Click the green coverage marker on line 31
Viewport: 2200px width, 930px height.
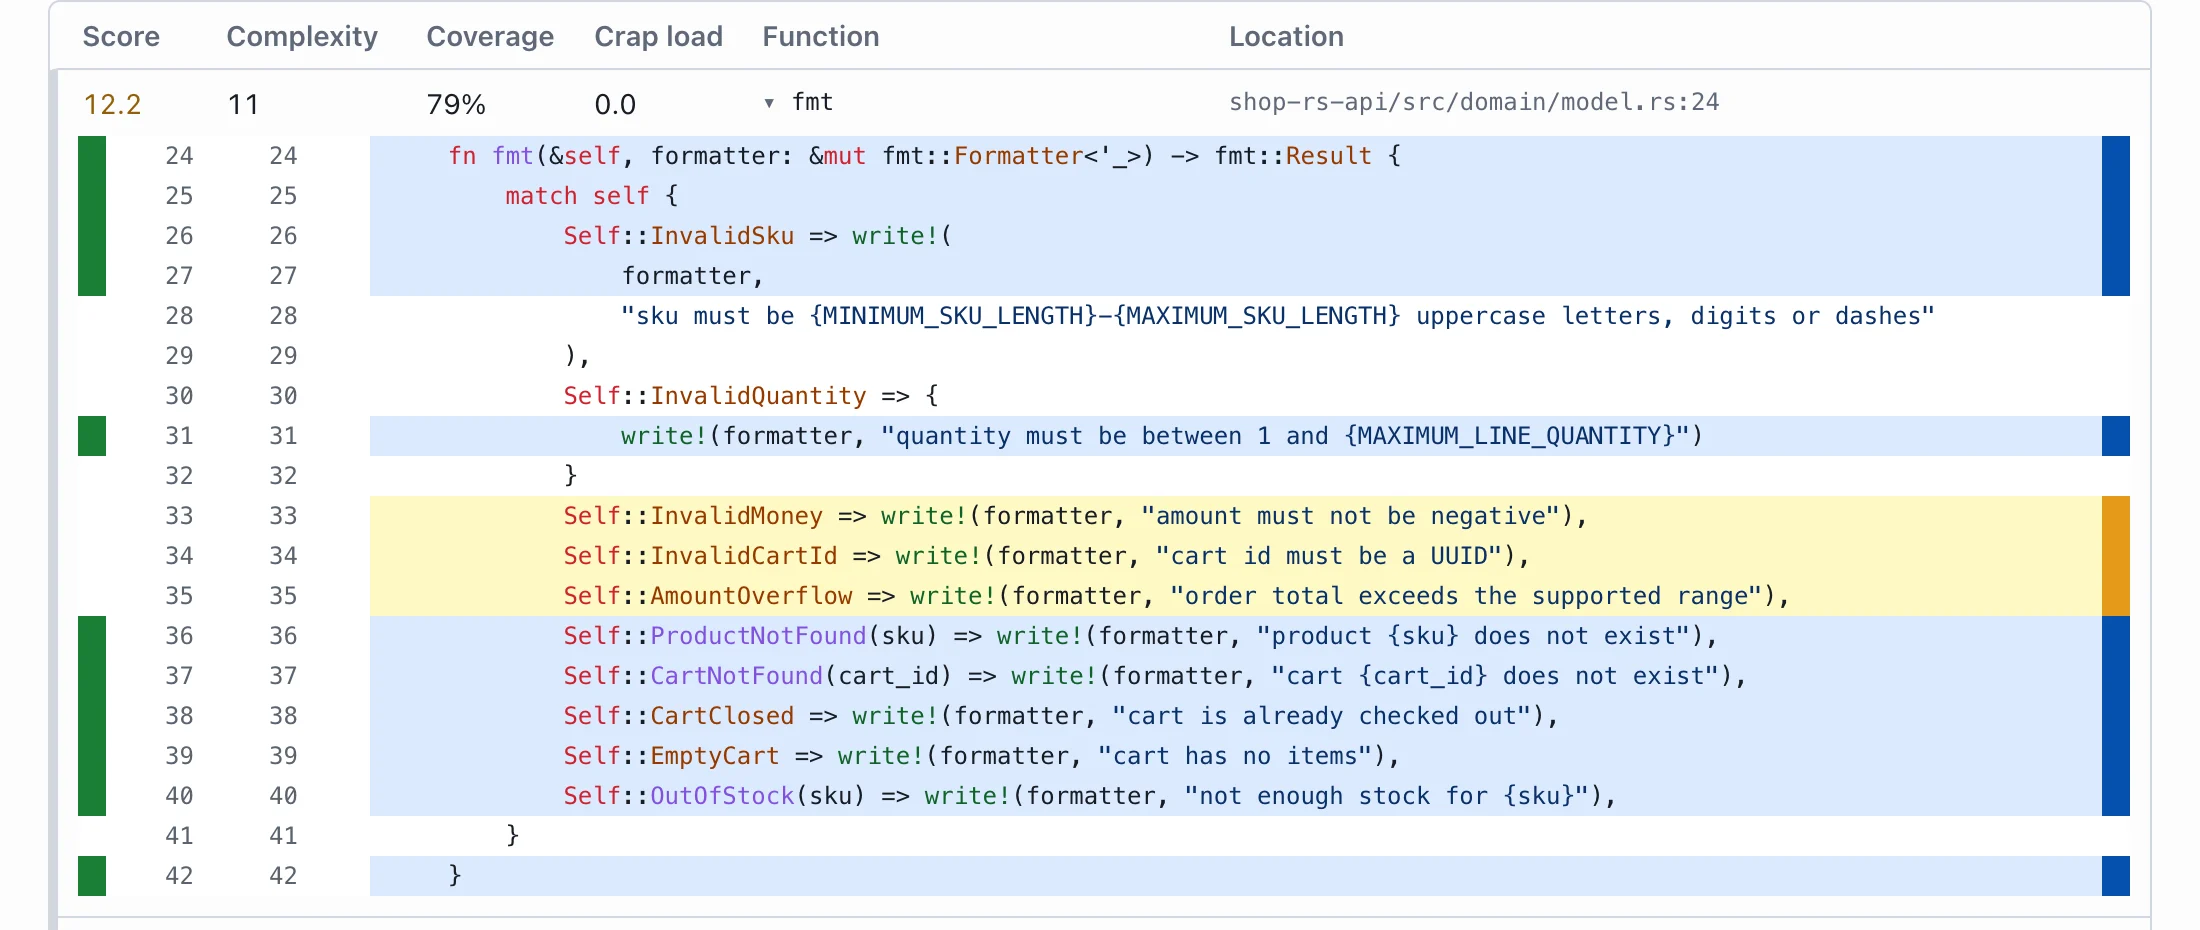pyautogui.click(x=92, y=436)
